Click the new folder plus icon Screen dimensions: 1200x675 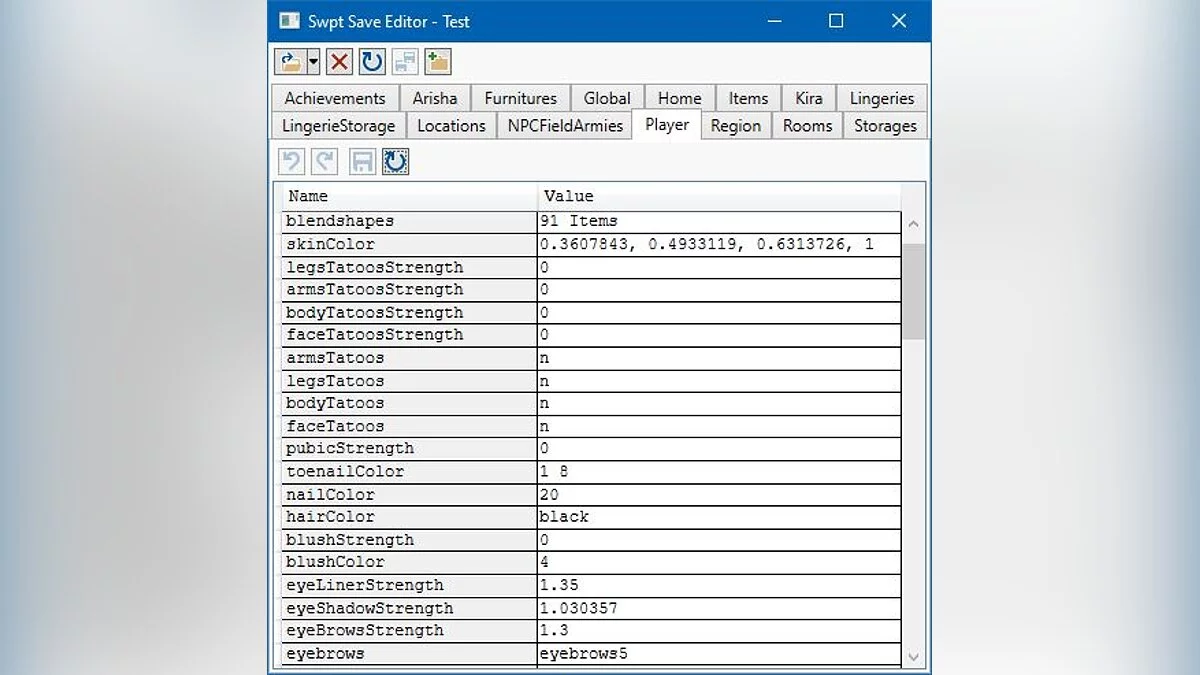click(437, 62)
